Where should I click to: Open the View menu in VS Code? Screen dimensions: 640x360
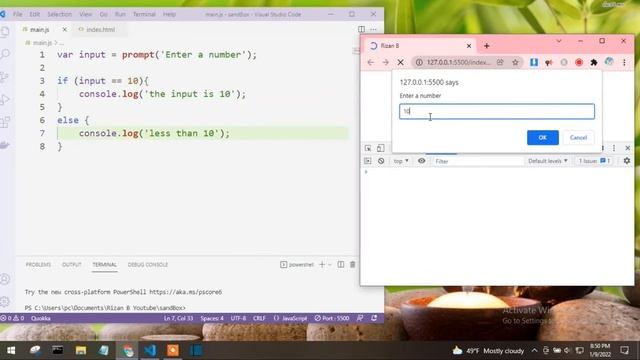(x=86, y=14)
